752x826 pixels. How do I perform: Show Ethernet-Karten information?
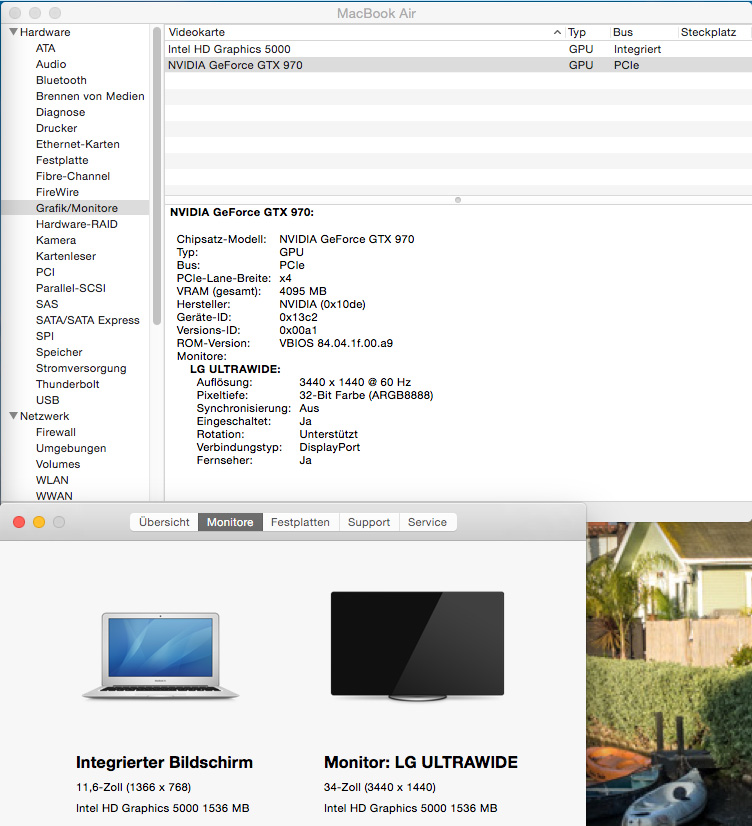click(78, 144)
